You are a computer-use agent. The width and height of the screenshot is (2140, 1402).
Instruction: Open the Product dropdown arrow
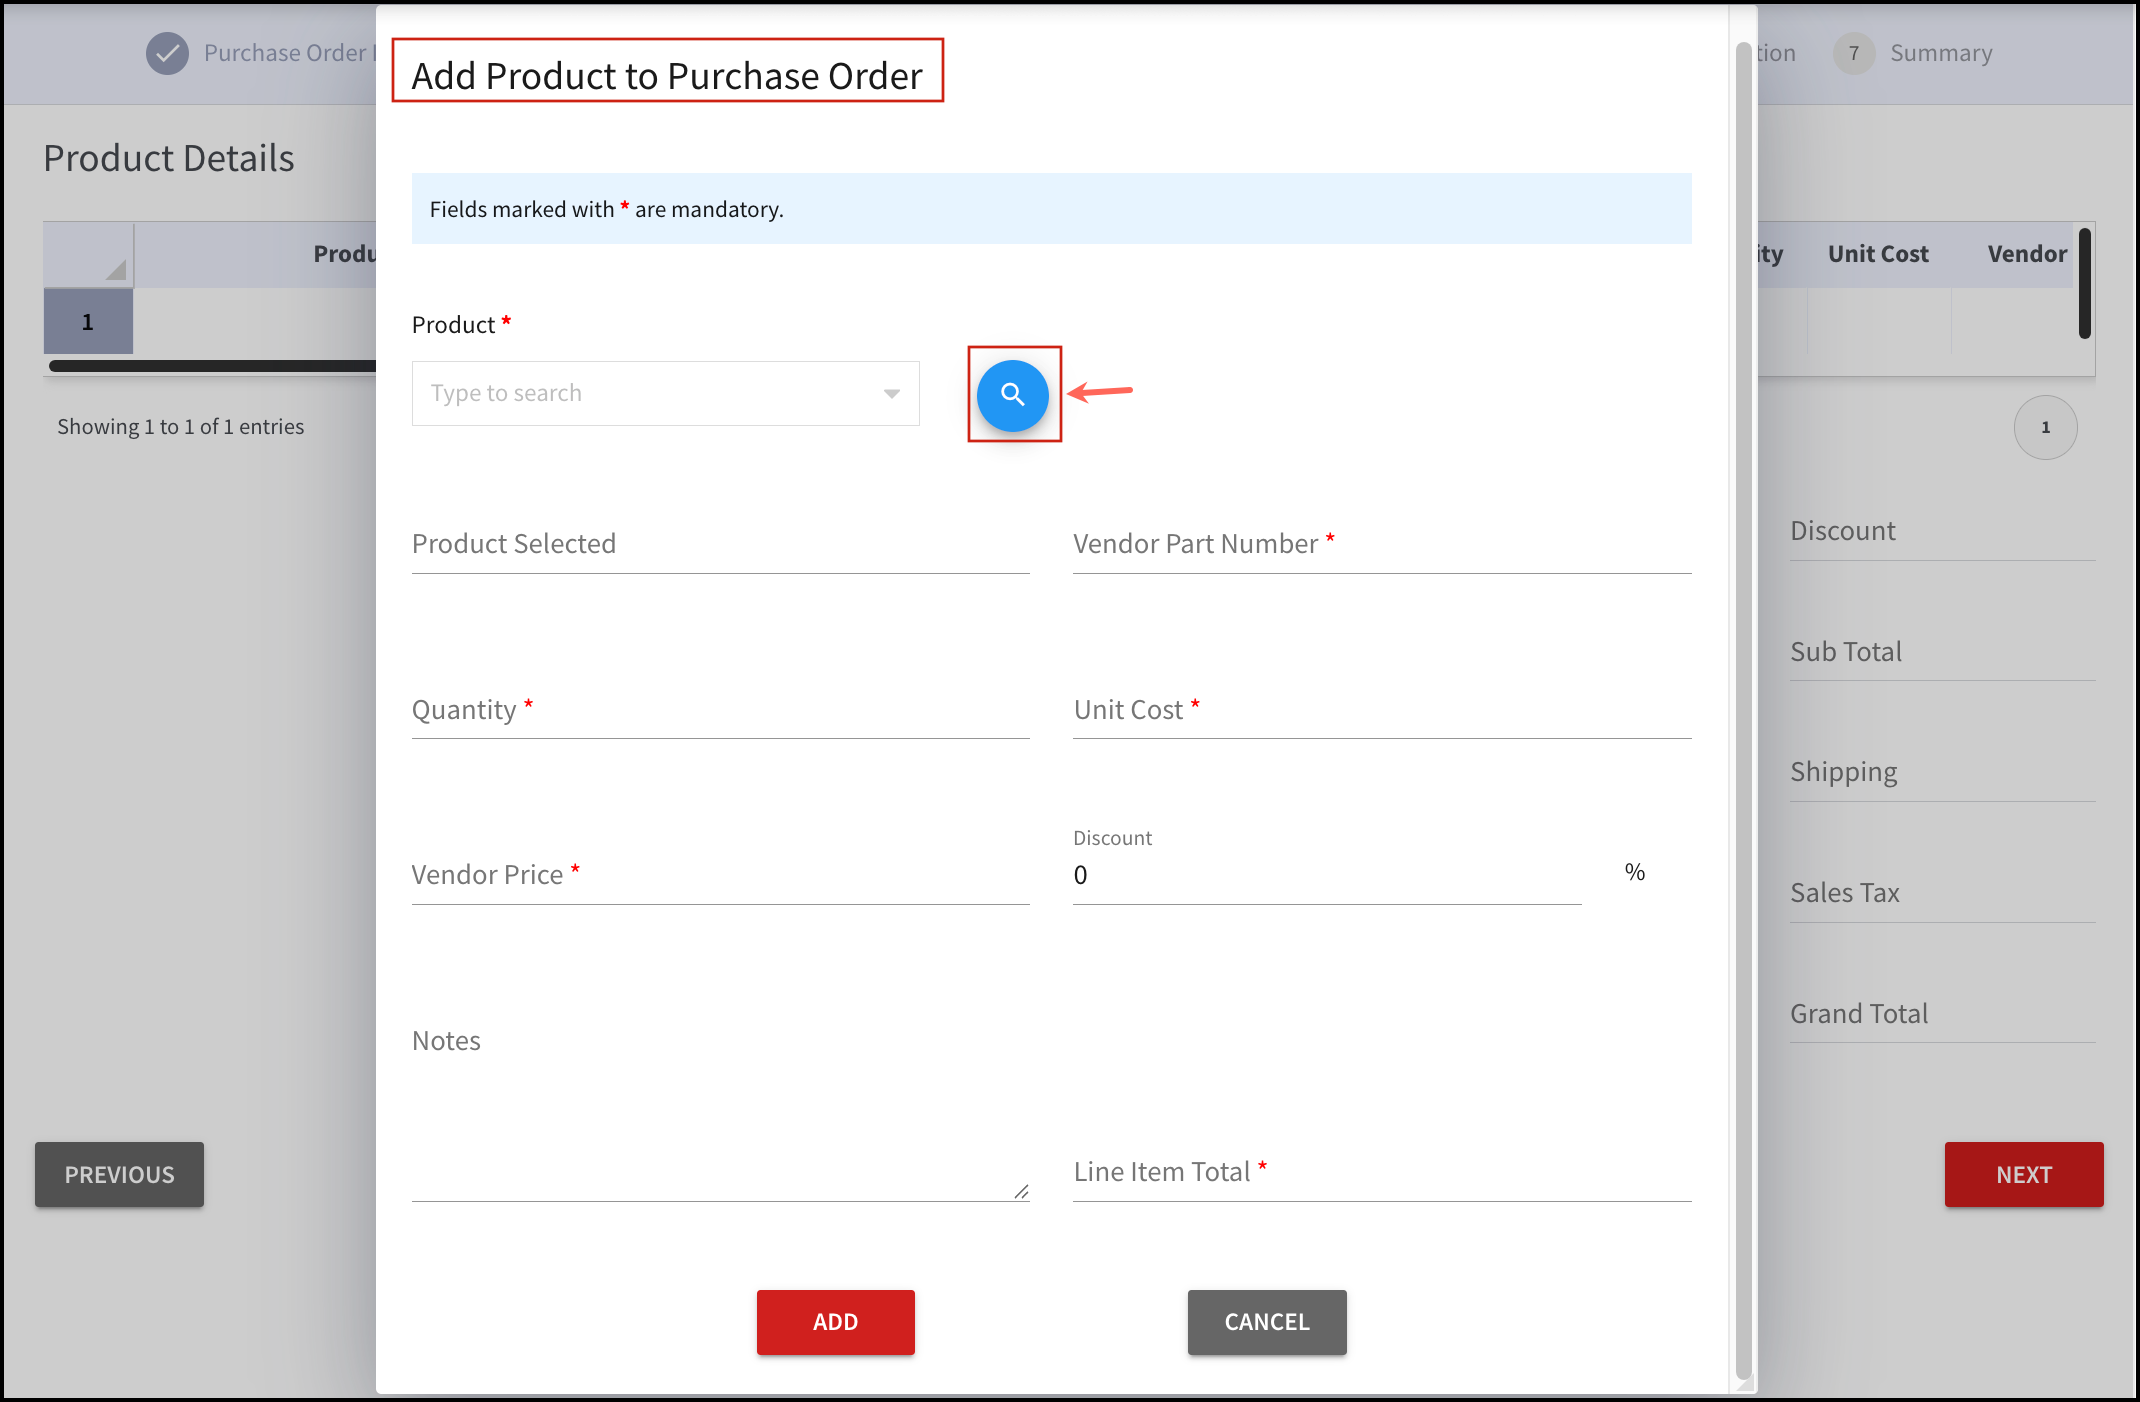click(x=891, y=394)
